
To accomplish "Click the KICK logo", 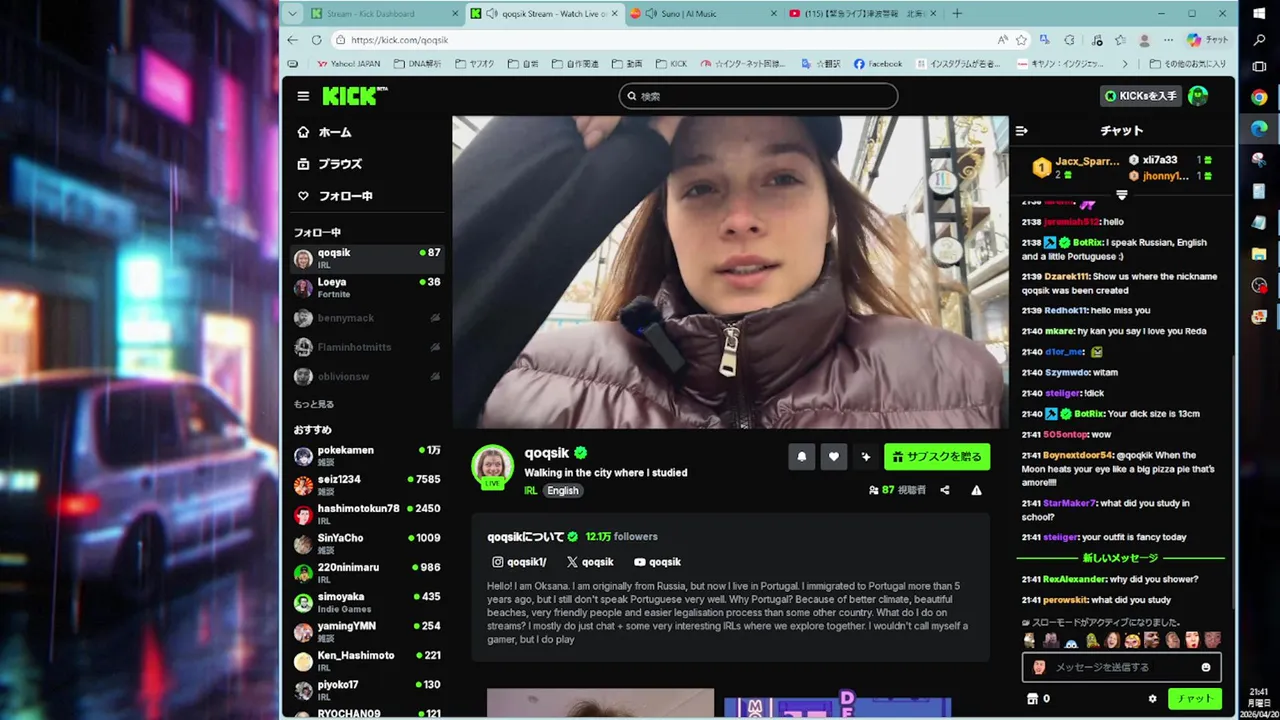I will click(x=355, y=96).
